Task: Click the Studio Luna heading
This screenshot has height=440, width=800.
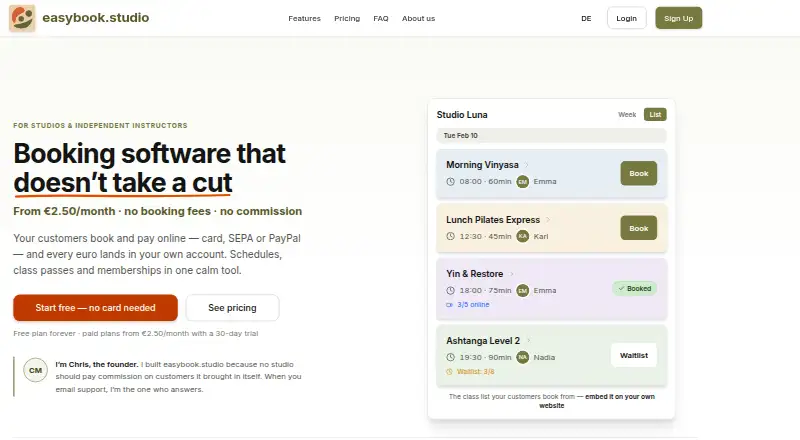Action: pyautogui.click(x=462, y=115)
